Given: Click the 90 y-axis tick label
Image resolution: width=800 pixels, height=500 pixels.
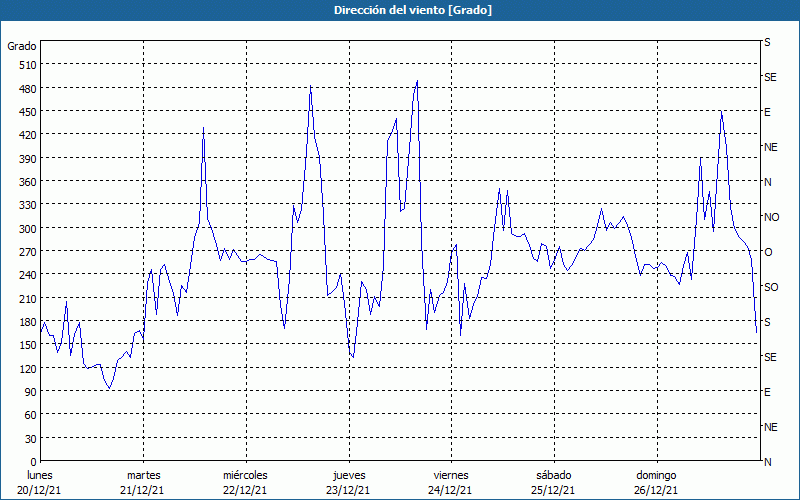Looking at the screenshot, I should (31, 392).
